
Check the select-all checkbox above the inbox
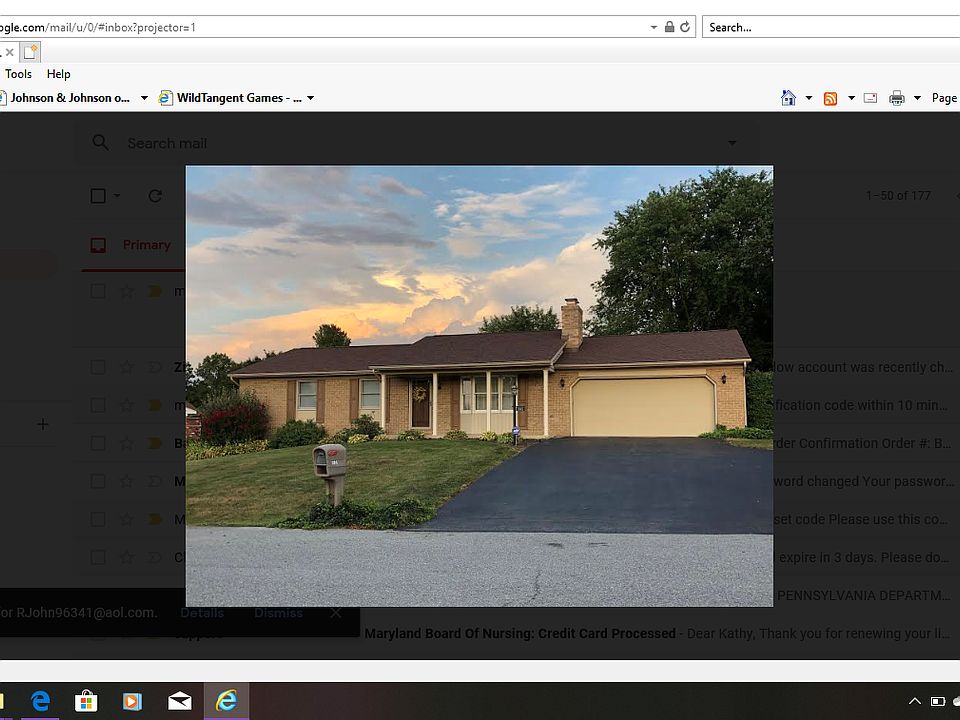click(97, 195)
